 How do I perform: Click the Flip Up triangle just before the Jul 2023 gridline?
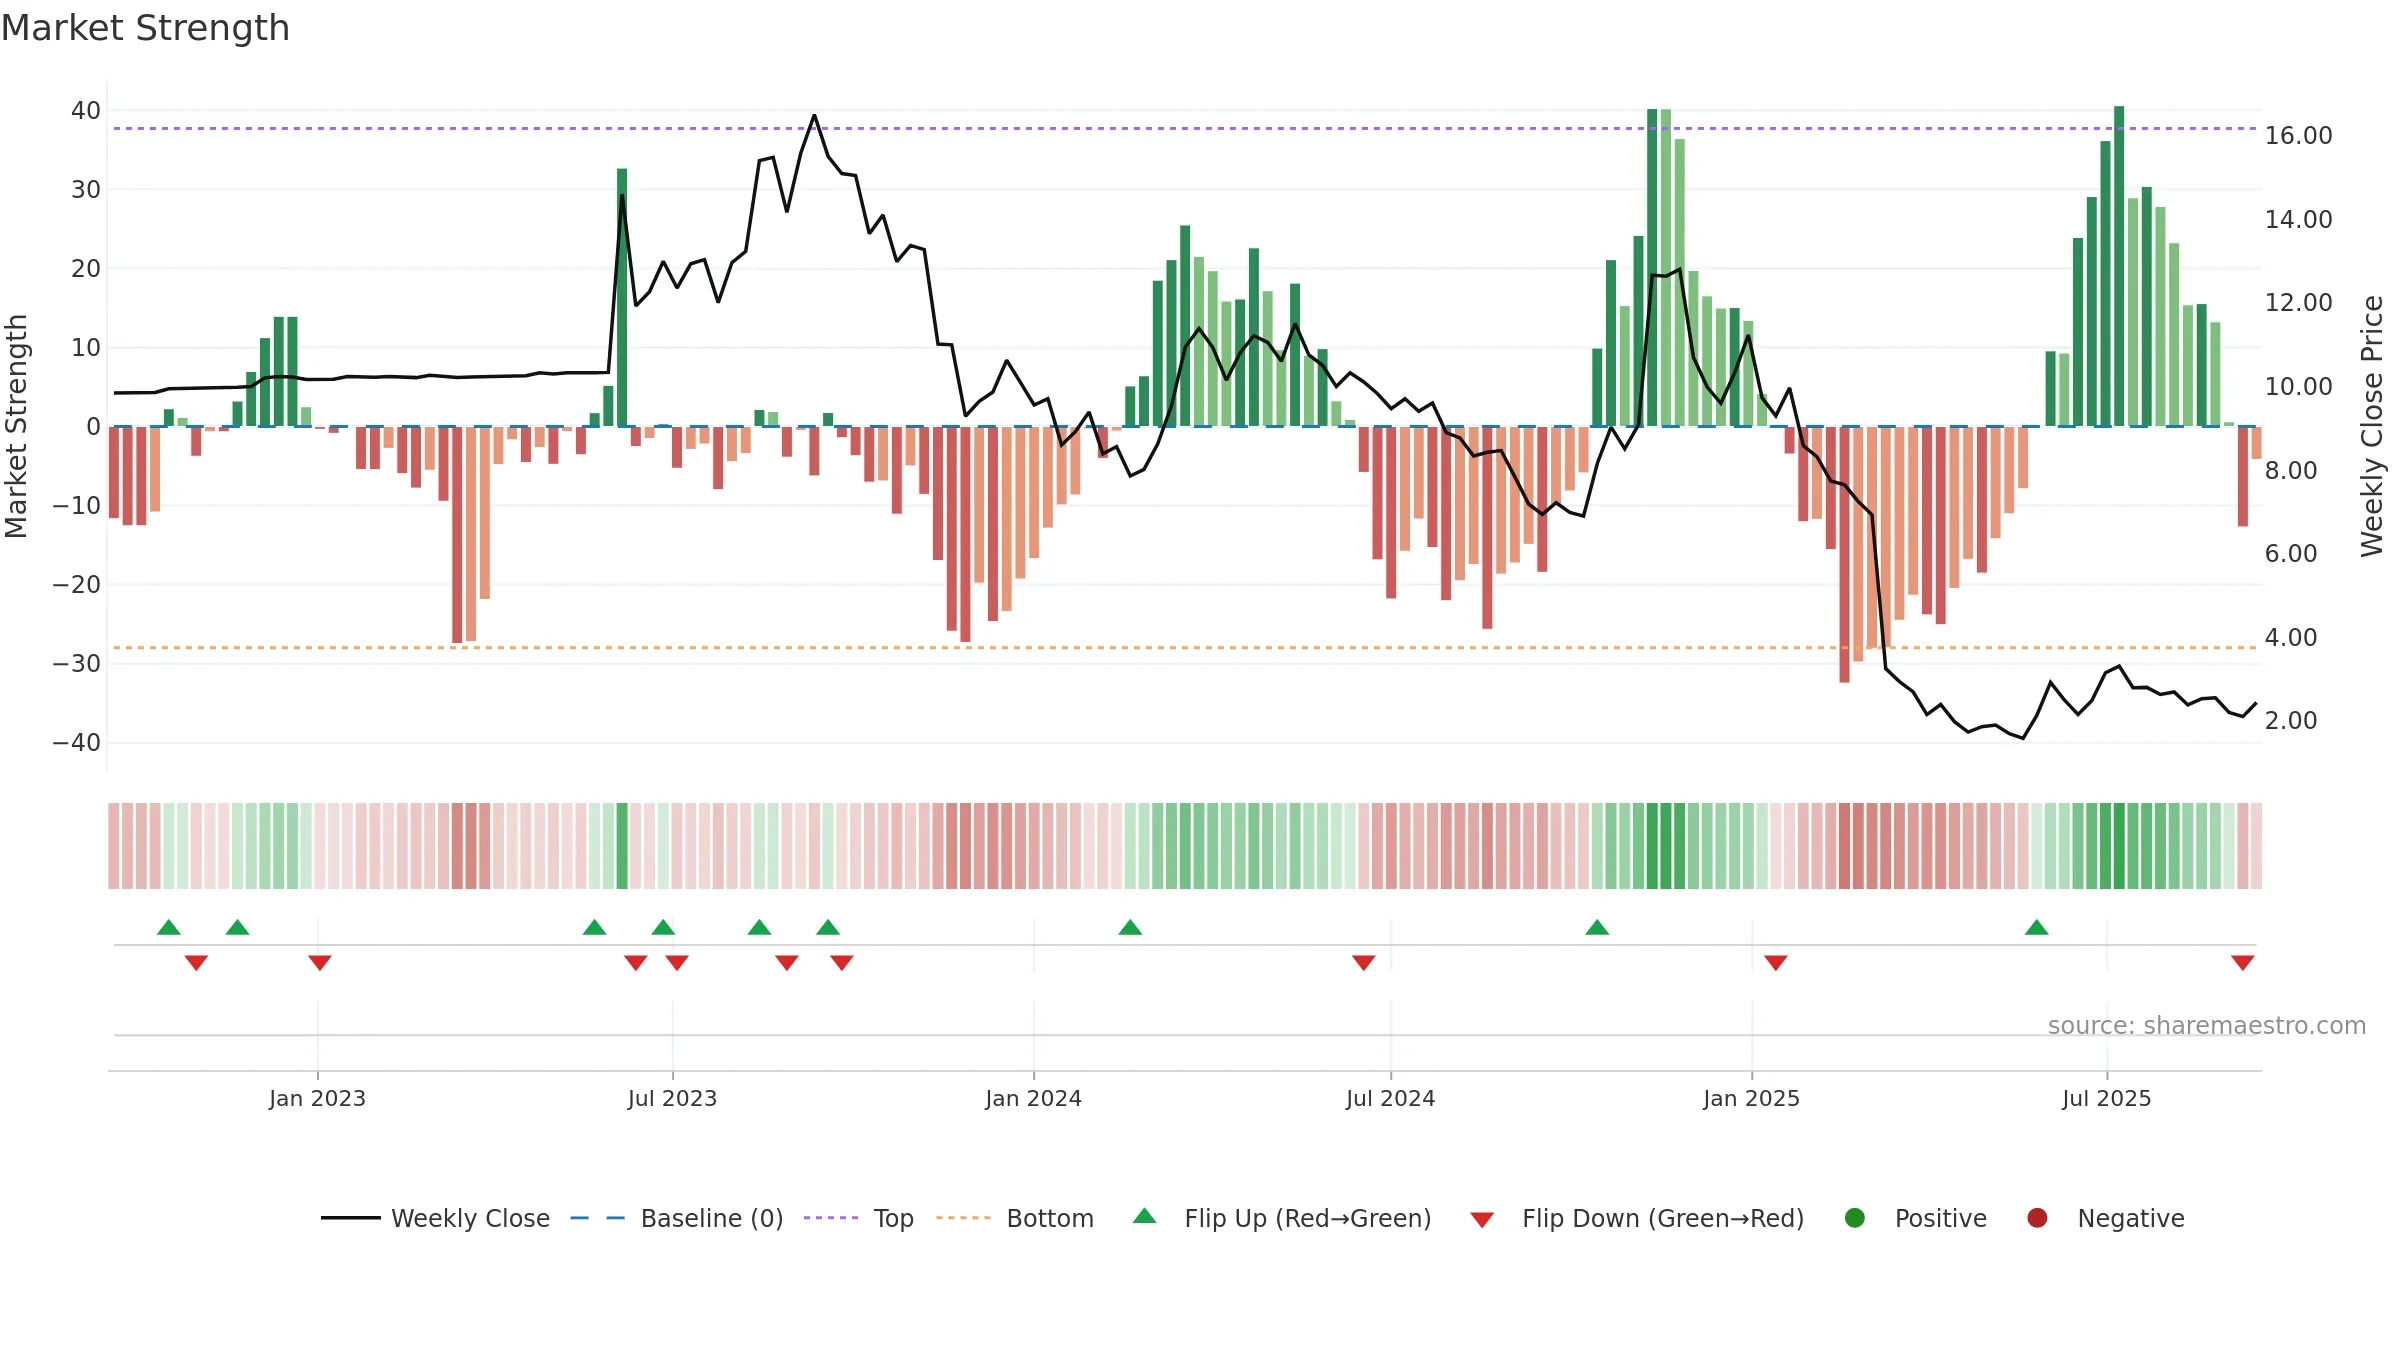coord(663,927)
